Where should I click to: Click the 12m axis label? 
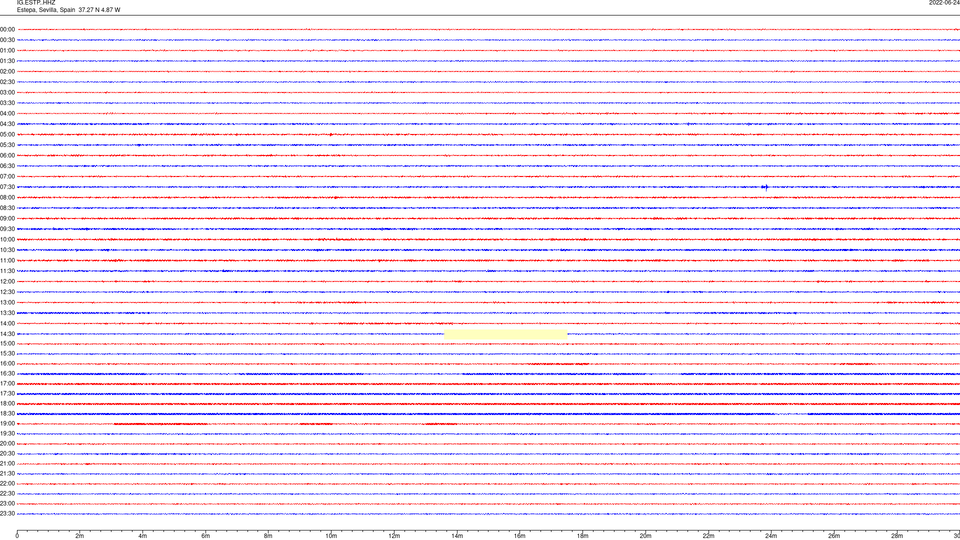394,536
